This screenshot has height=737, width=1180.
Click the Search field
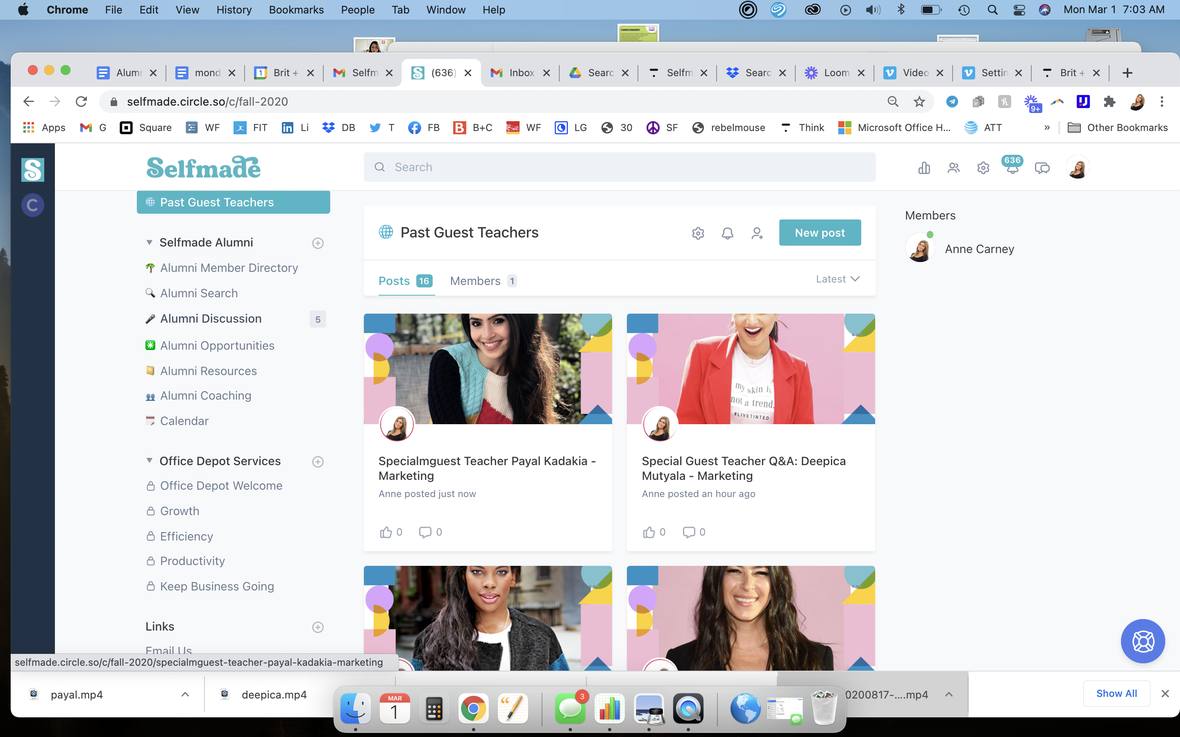[x=619, y=167]
